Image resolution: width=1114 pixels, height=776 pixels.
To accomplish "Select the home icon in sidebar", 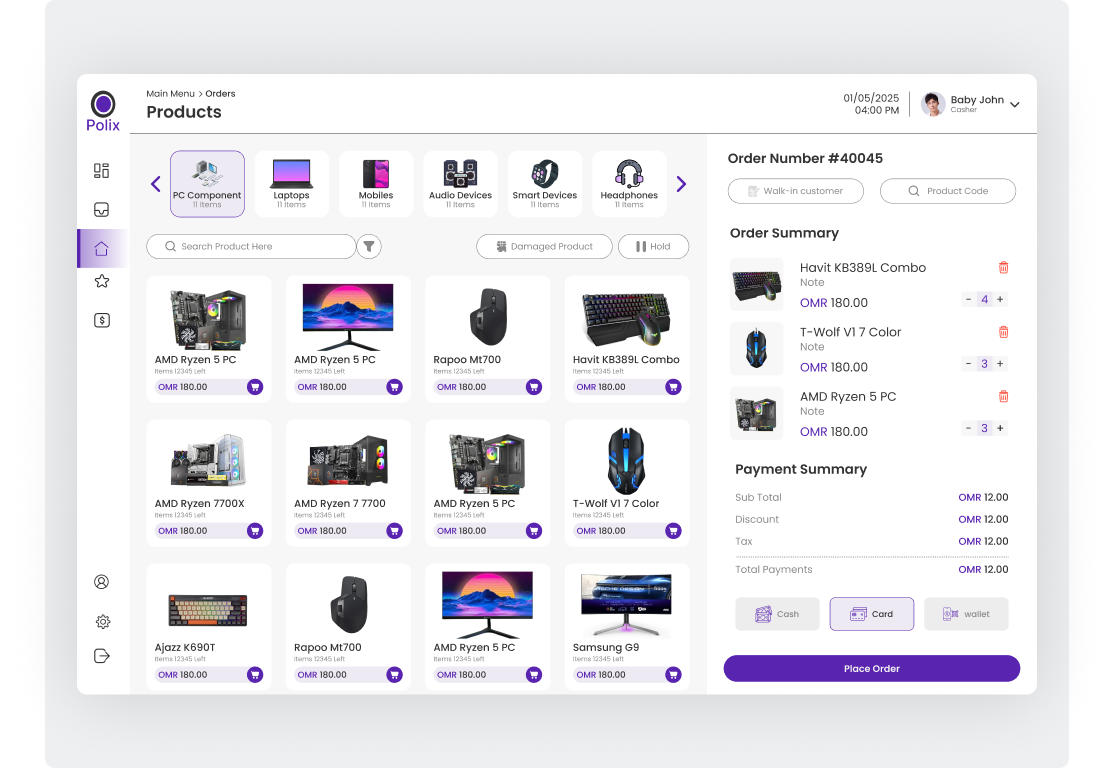I will tap(102, 249).
